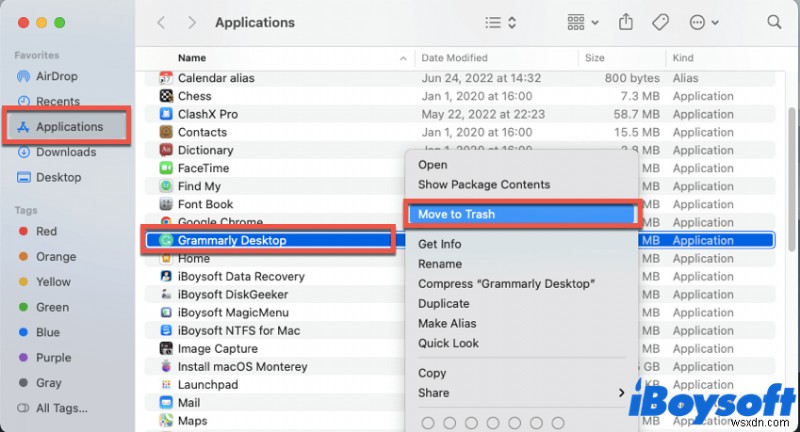Open the group-by grid dropdown
Viewport: 800px width, 432px height.
[583, 22]
